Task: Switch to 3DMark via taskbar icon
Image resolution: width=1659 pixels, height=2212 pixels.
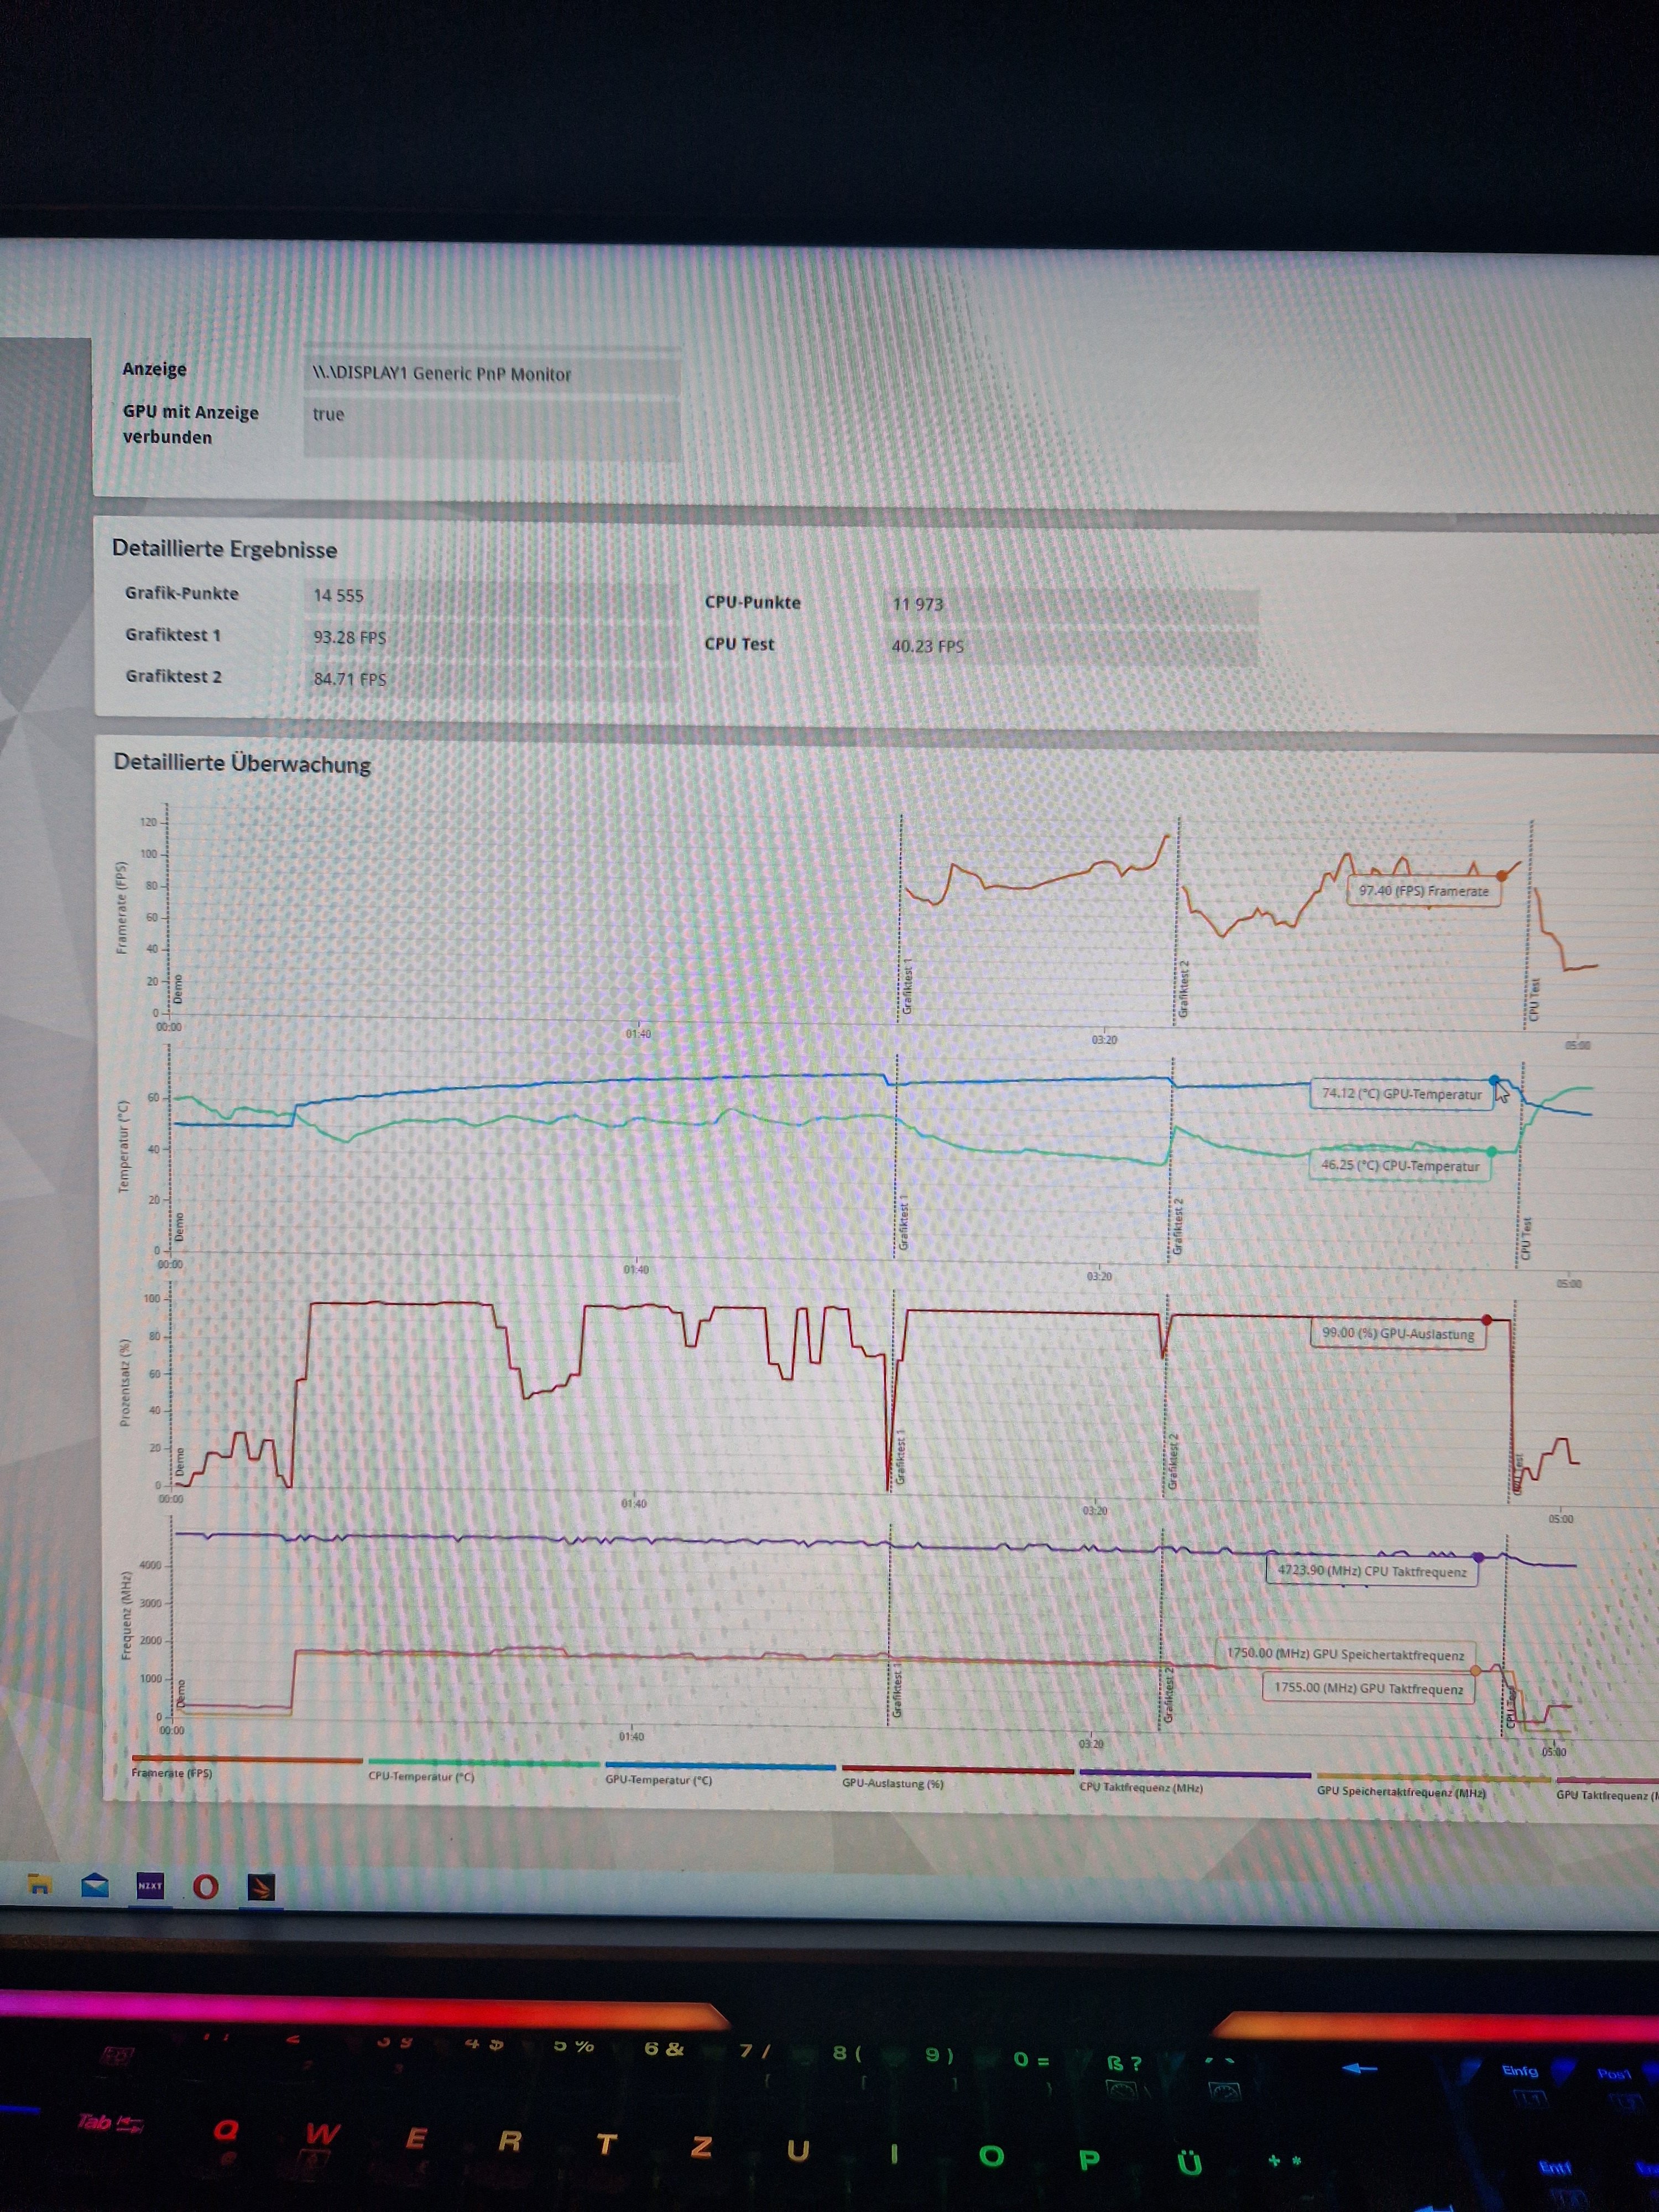Action: [261, 1887]
